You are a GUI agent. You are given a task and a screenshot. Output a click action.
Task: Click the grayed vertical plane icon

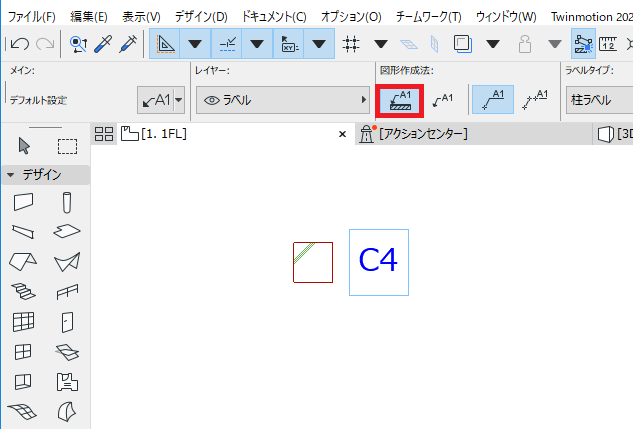pos(435,44)
